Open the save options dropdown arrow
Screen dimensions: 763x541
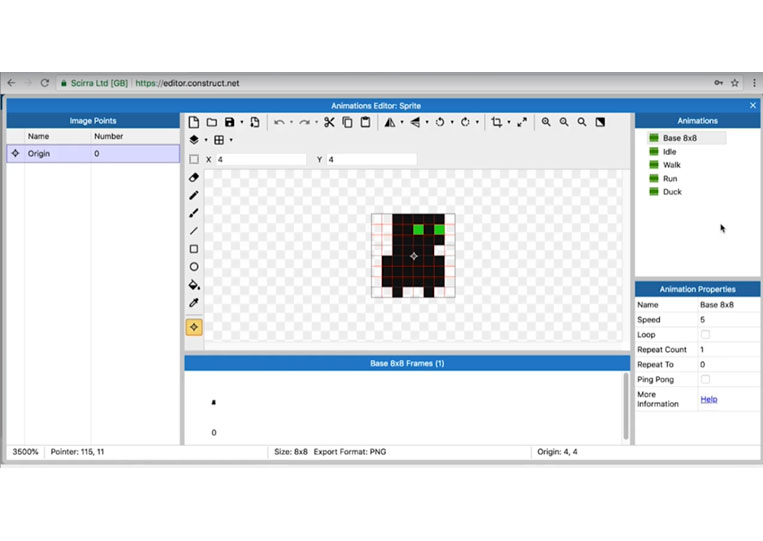(x=242, y=122)
